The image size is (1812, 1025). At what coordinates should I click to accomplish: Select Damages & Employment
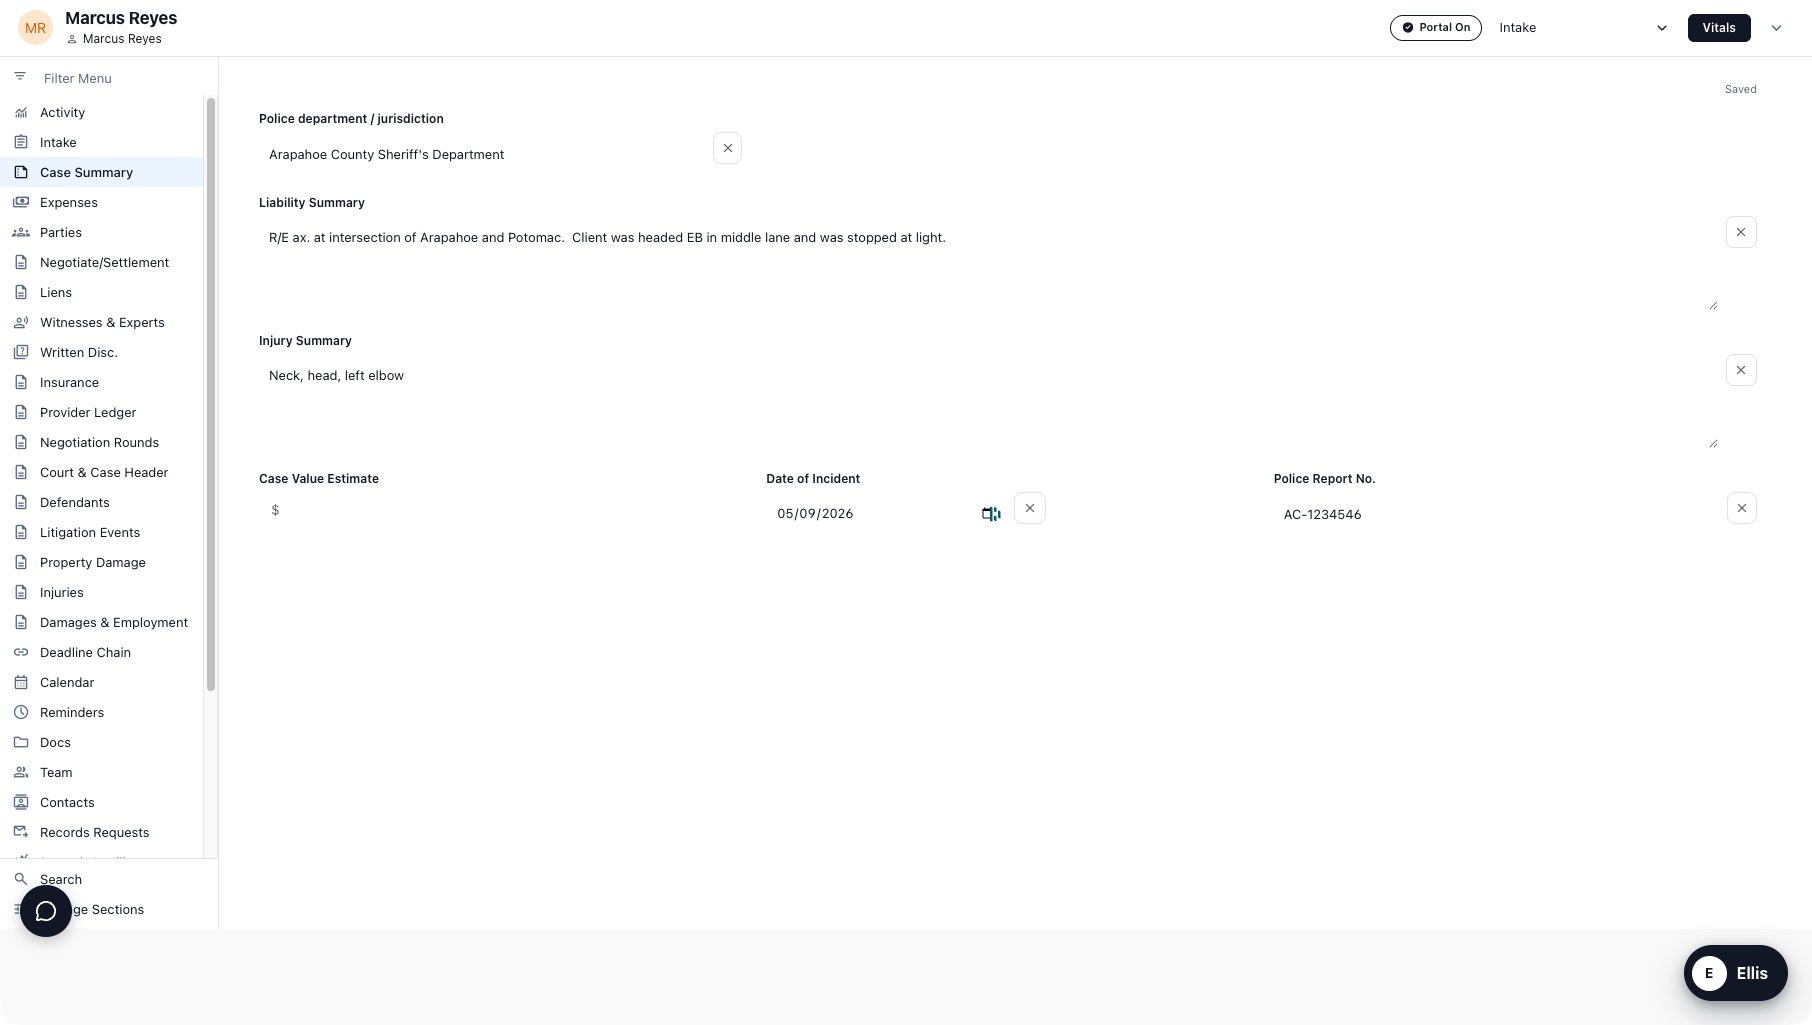(x=102, y=623)
